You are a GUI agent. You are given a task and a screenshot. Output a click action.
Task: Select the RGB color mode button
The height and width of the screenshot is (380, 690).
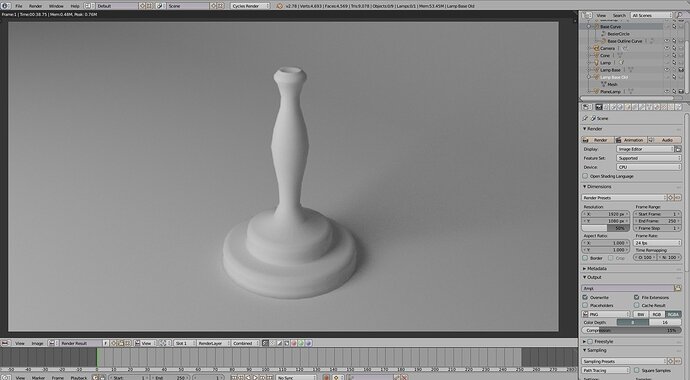[657, 314]
